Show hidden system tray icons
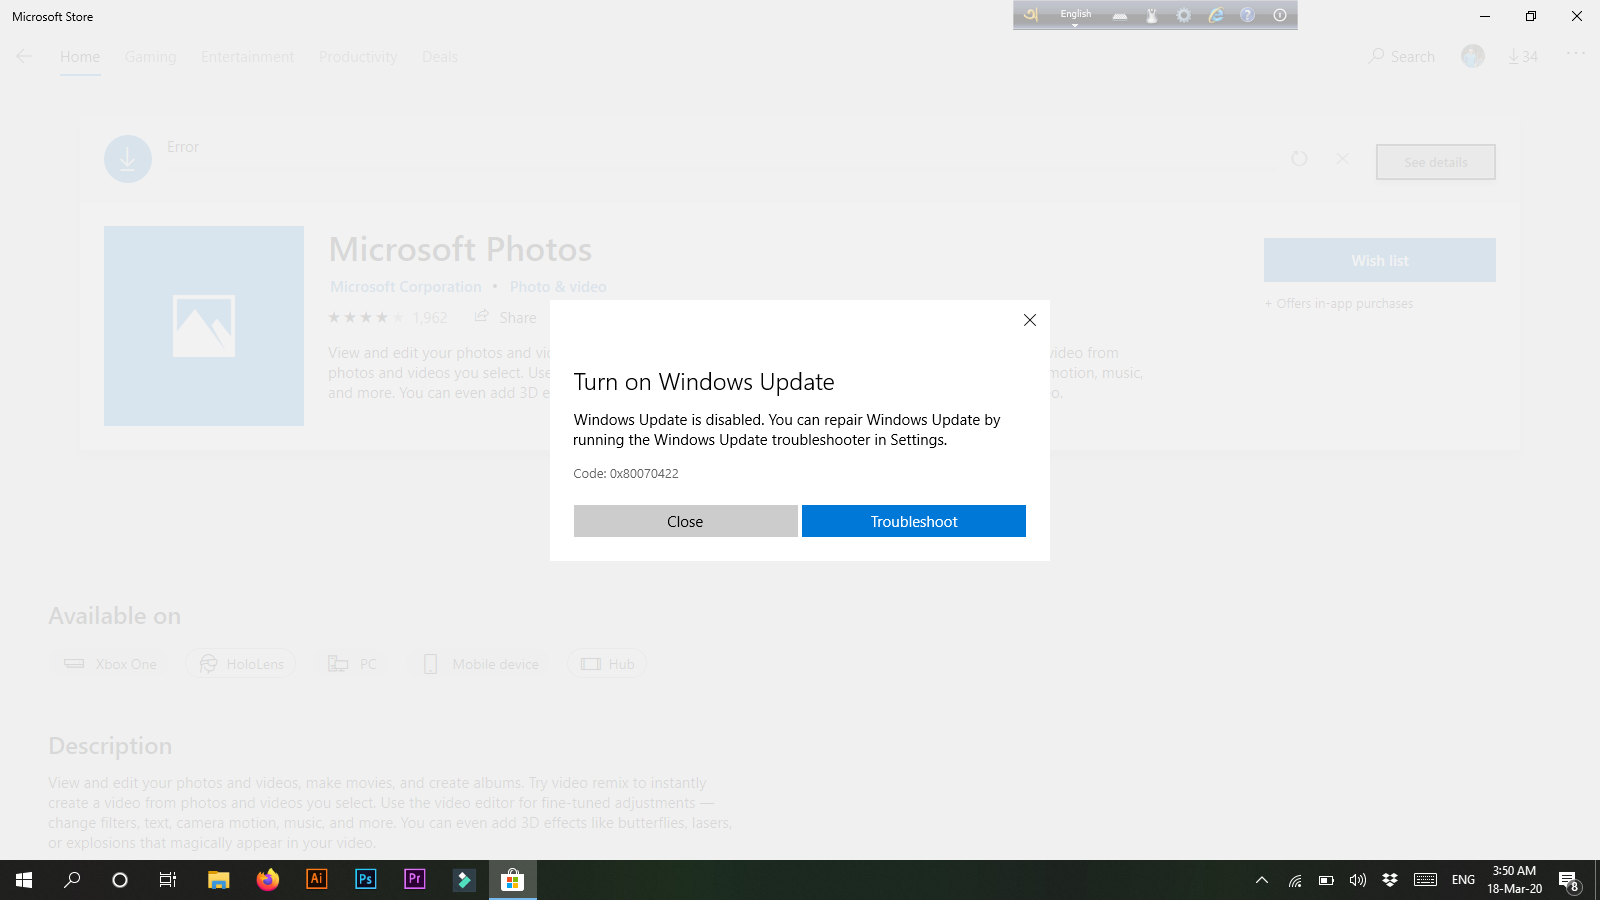 1262,880
